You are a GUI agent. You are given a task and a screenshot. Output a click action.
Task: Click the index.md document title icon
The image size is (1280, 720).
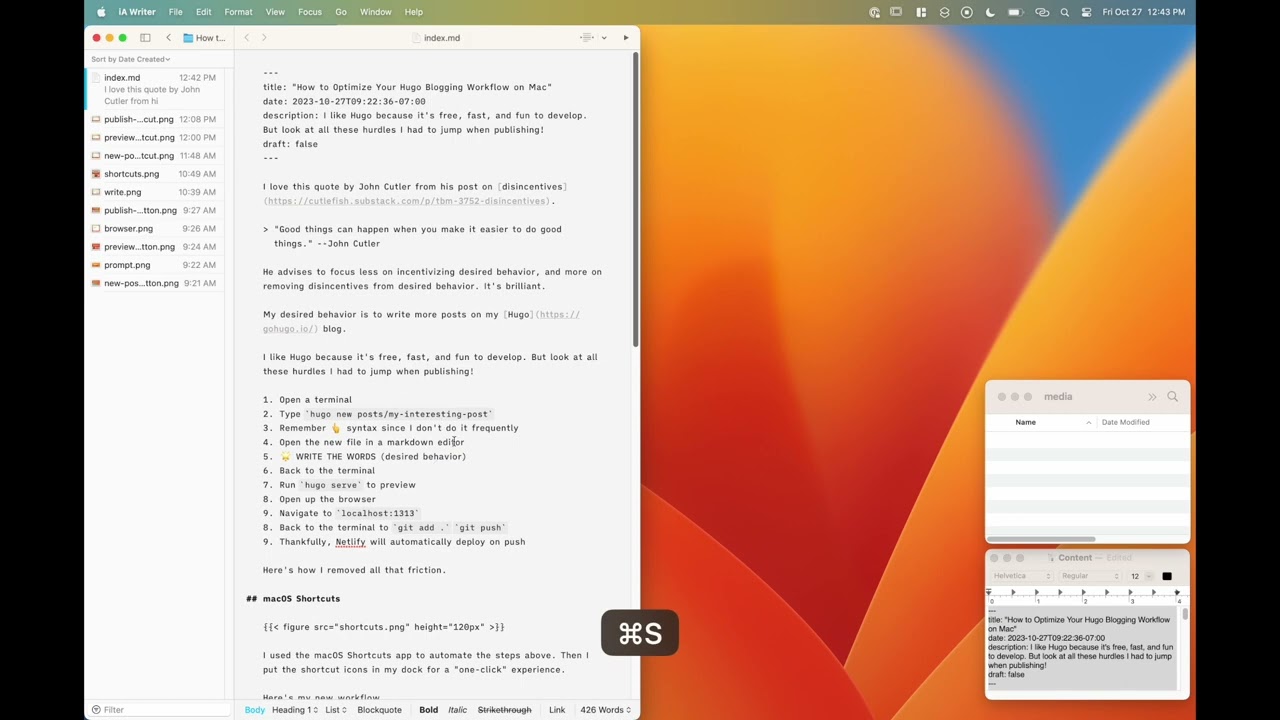(416, 38)
